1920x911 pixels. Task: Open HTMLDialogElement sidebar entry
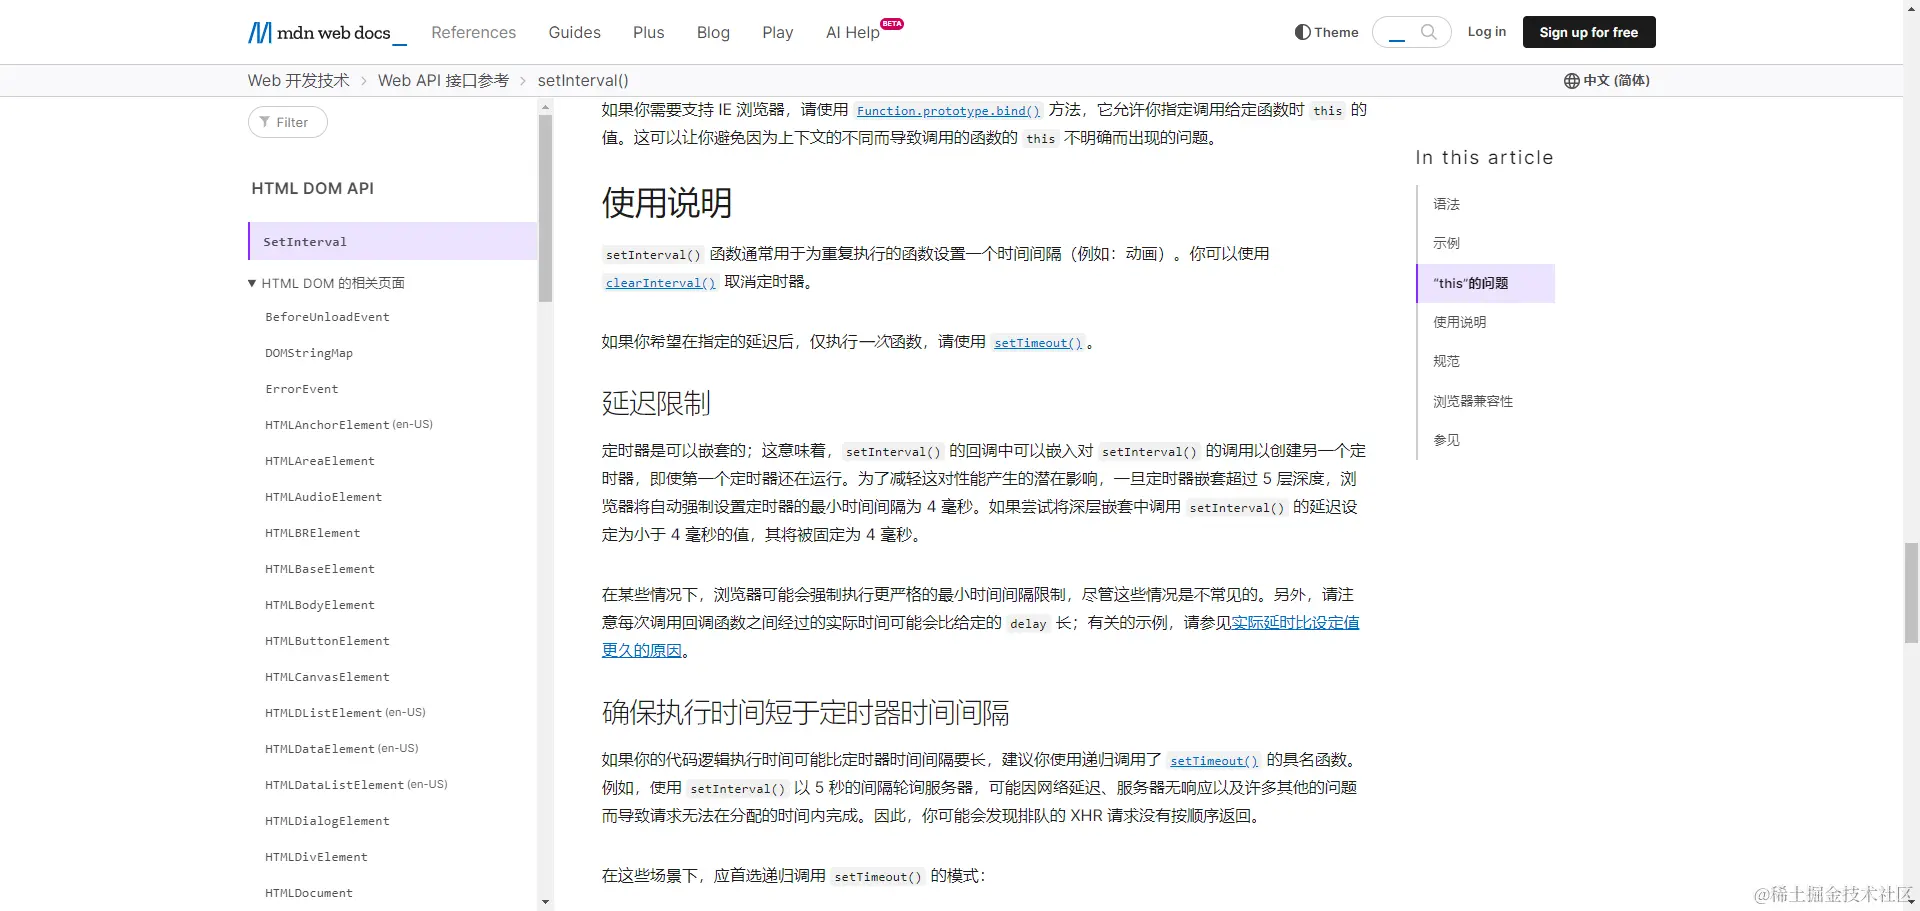(x=327, y=821)
